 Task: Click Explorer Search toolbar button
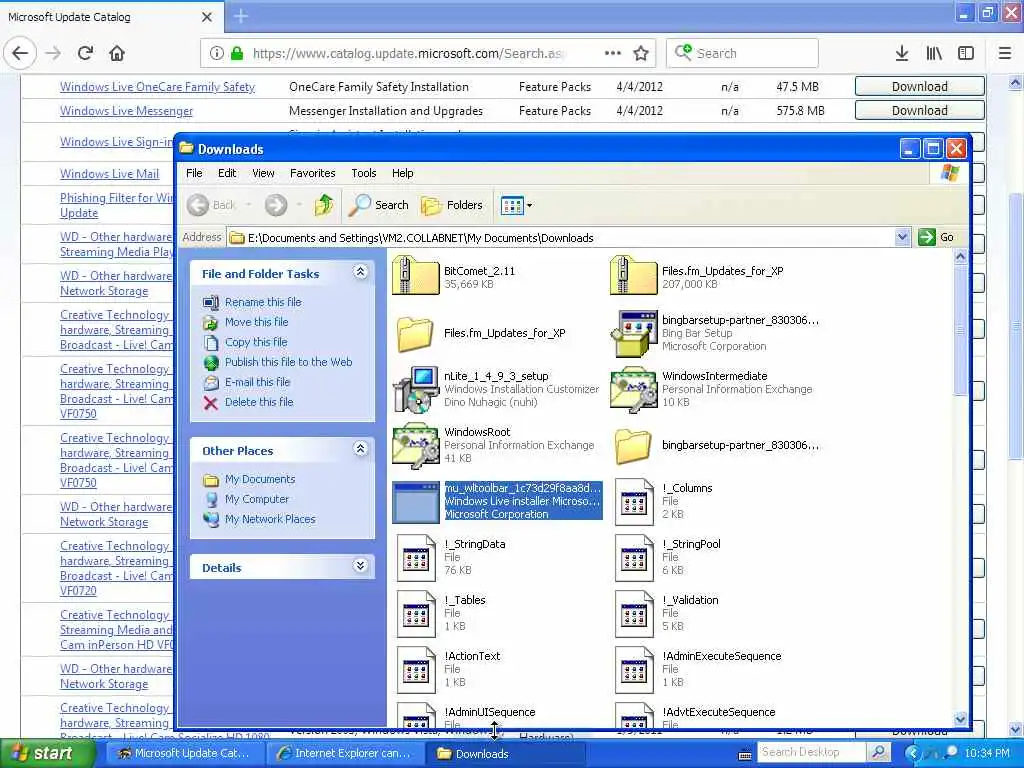tap(378, 205)
